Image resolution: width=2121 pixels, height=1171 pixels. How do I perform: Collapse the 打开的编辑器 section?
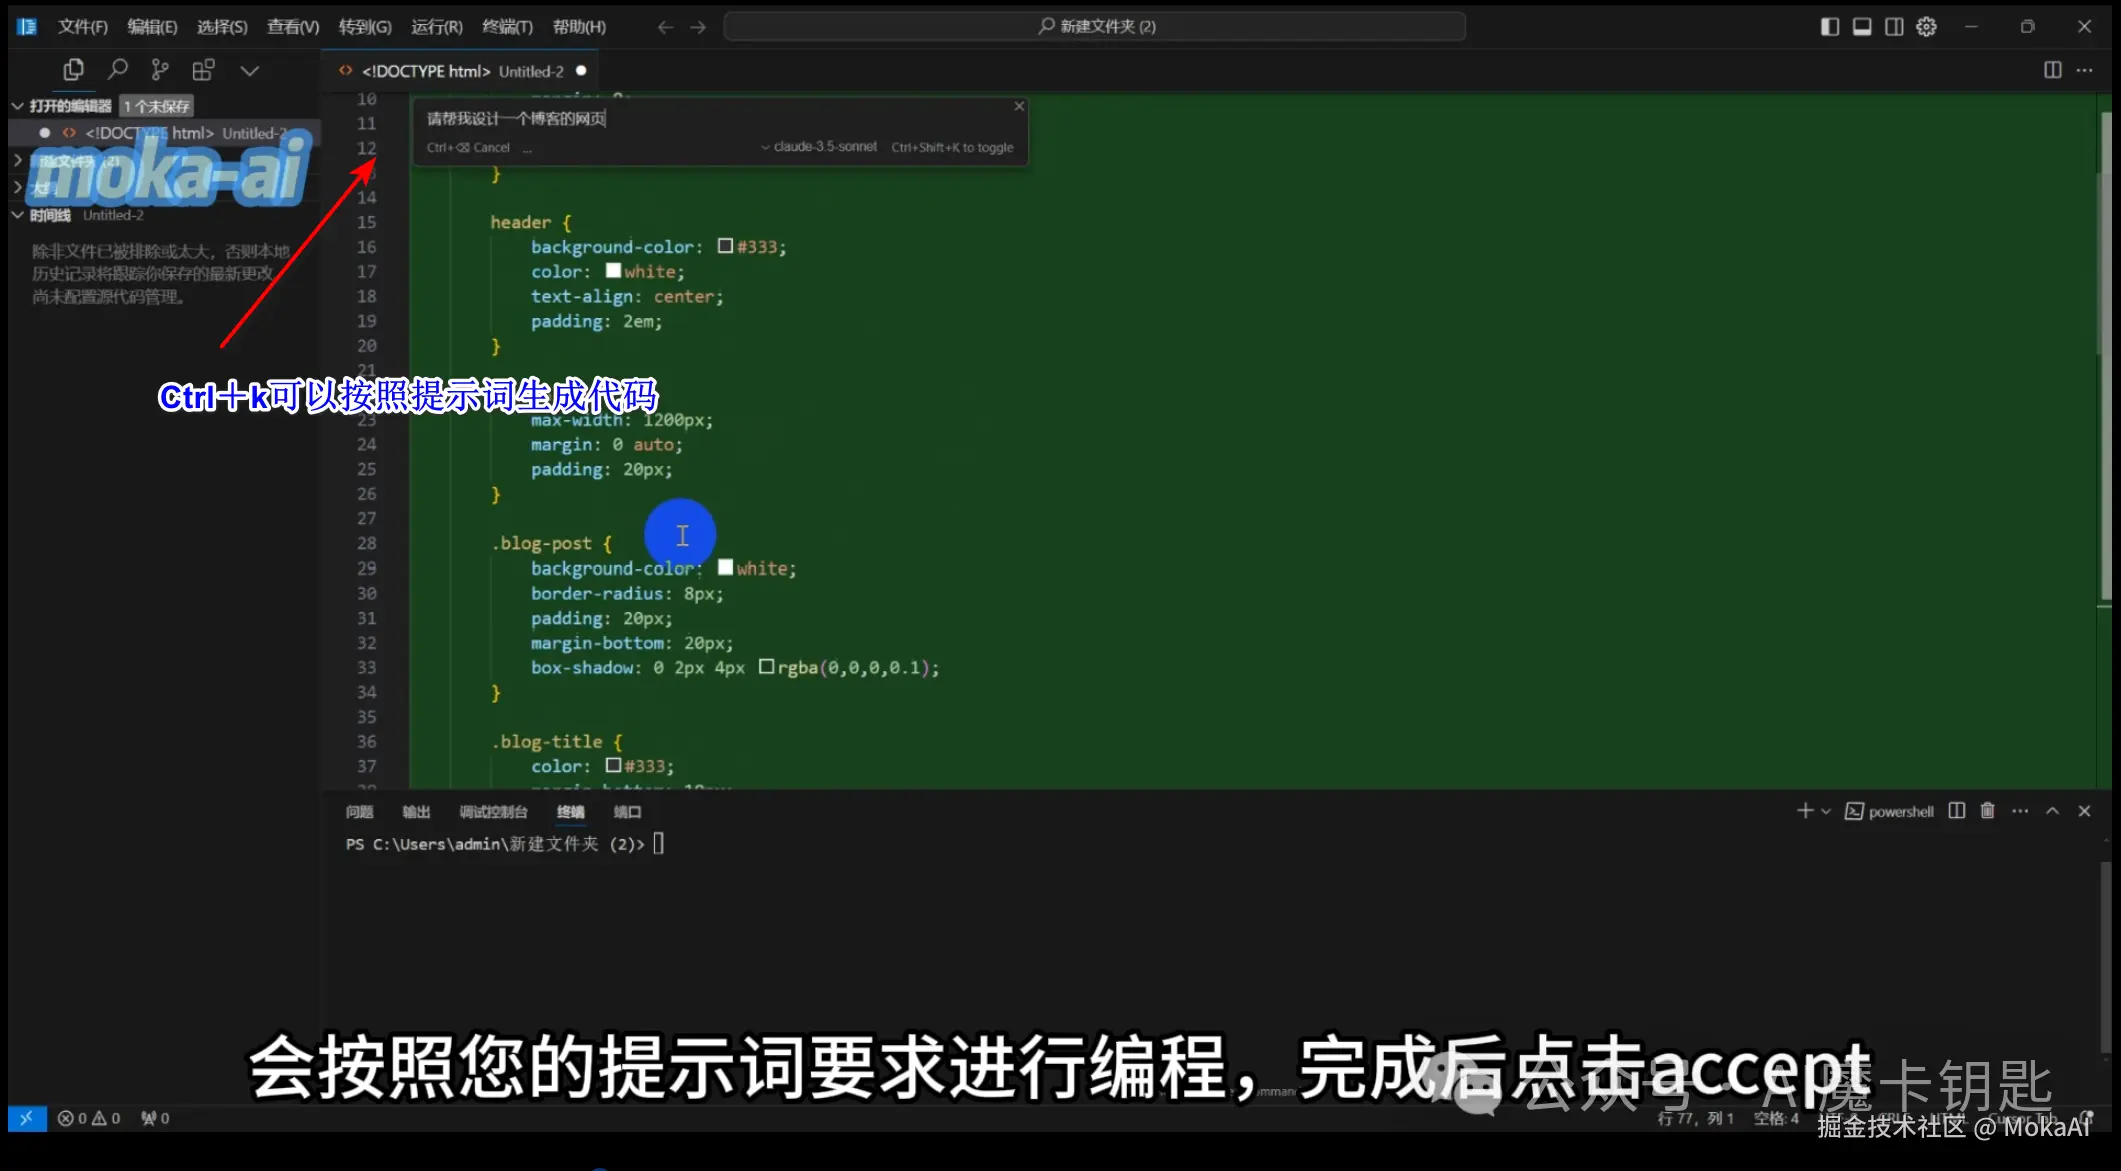(18, 105)
